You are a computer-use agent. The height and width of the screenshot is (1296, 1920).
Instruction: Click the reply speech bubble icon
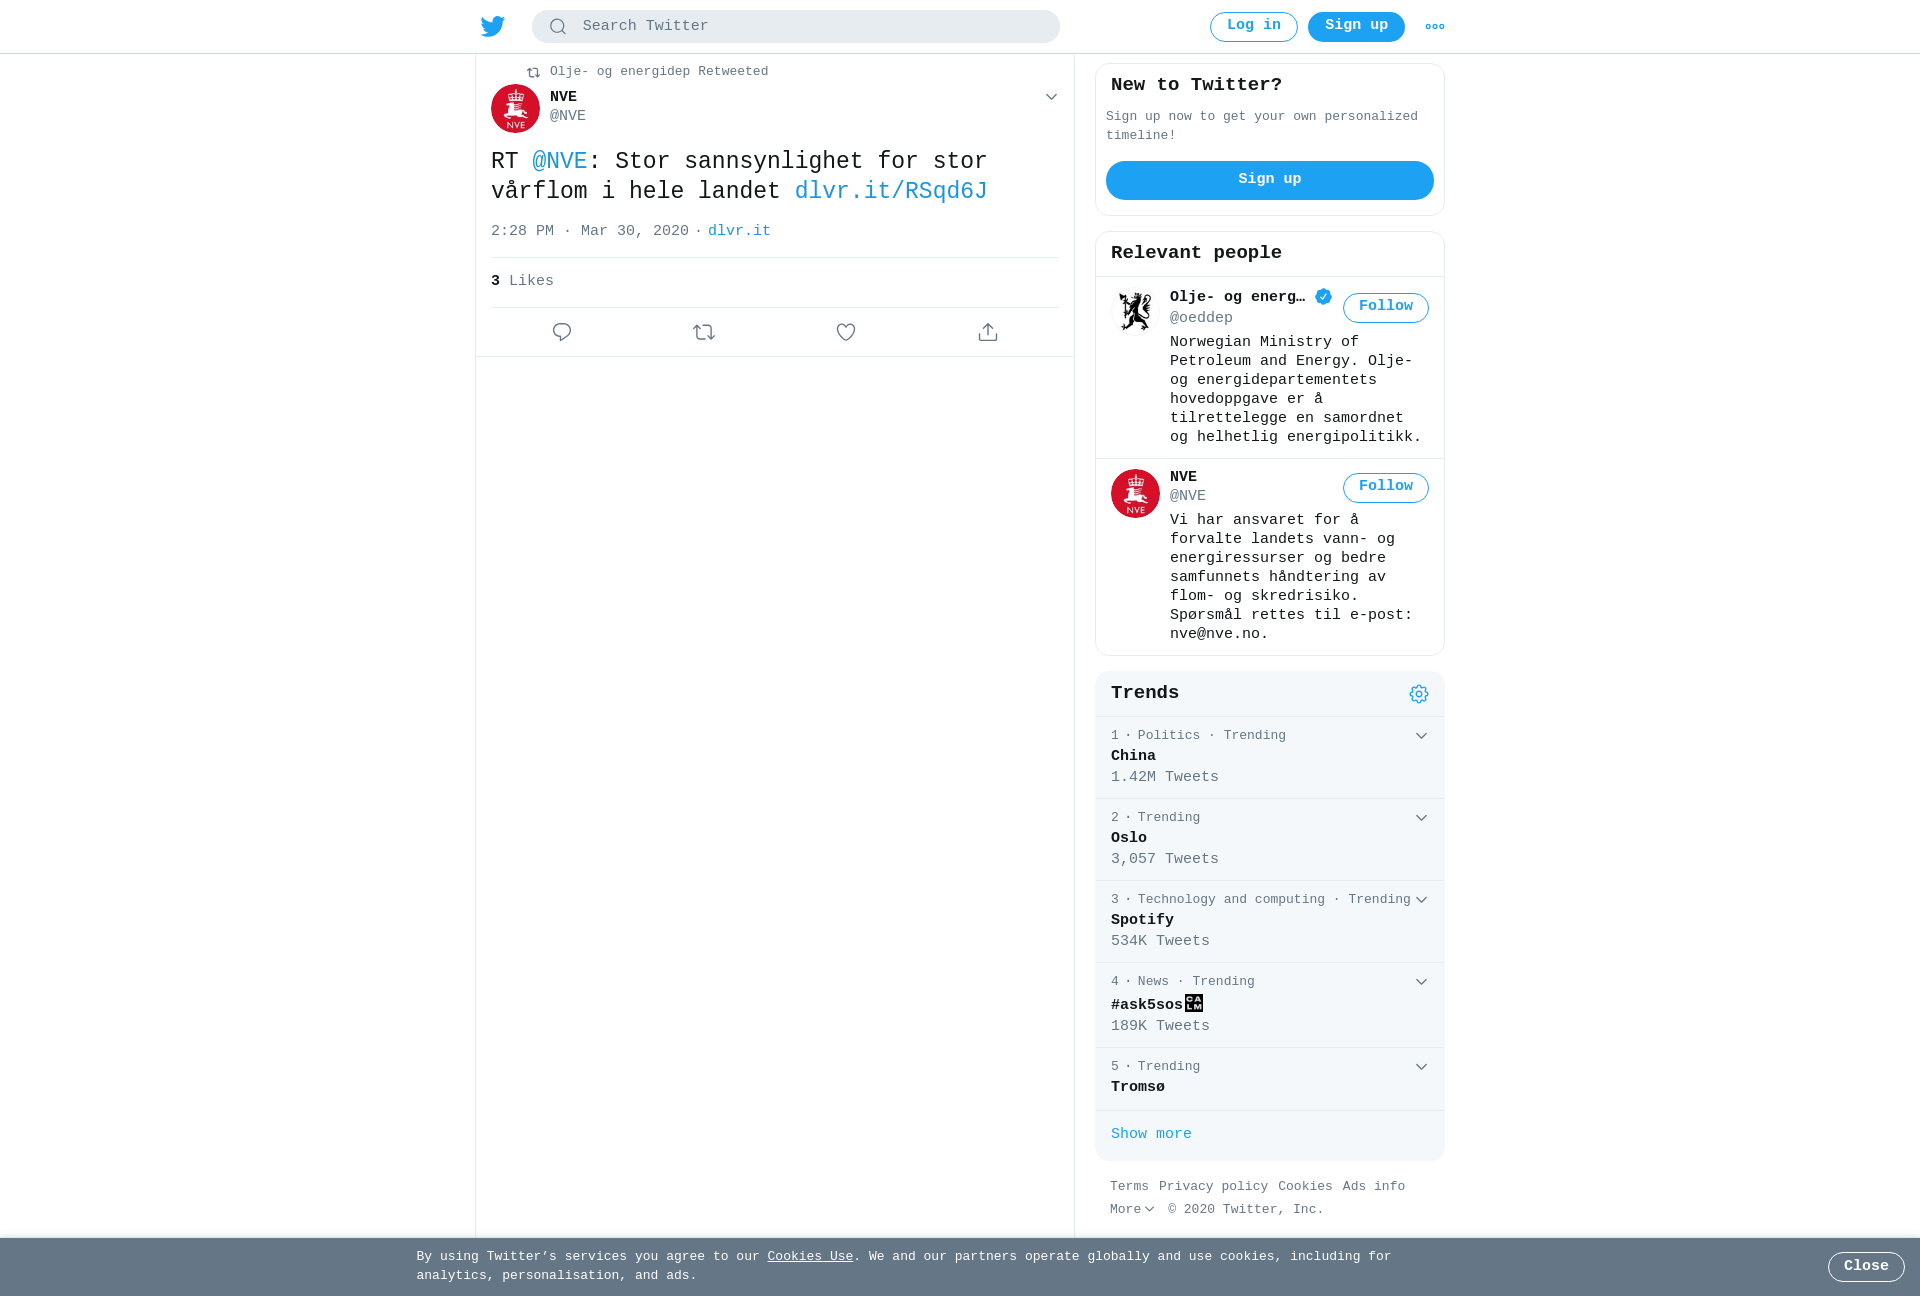(562, 332)
